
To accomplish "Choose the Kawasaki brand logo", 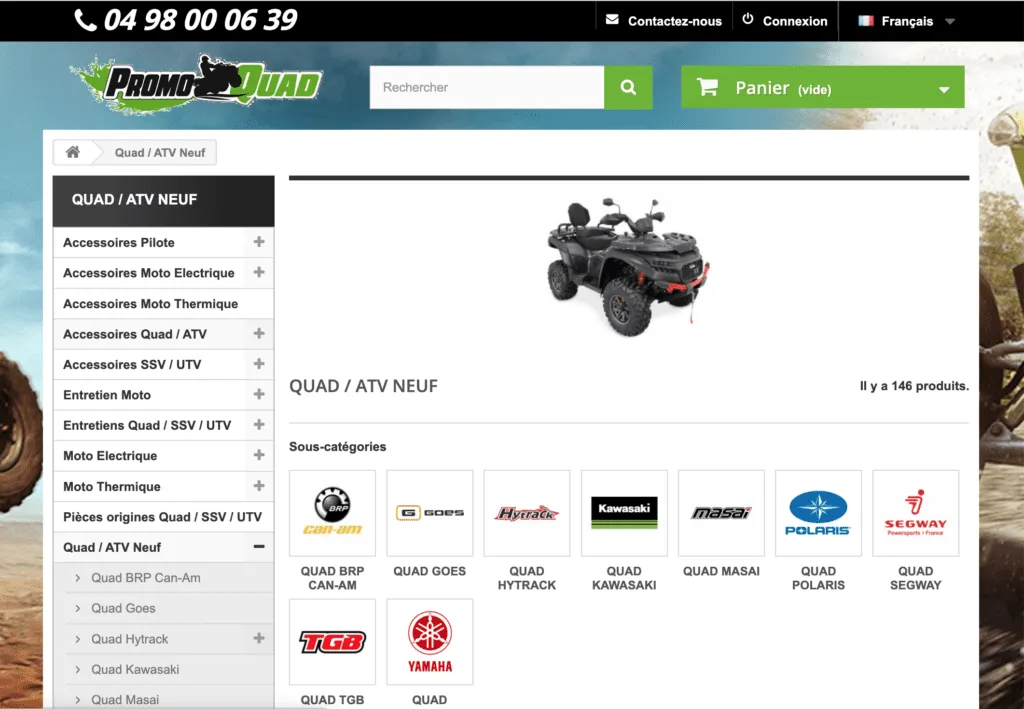I will pyautogui.click(x=624, y=513).
